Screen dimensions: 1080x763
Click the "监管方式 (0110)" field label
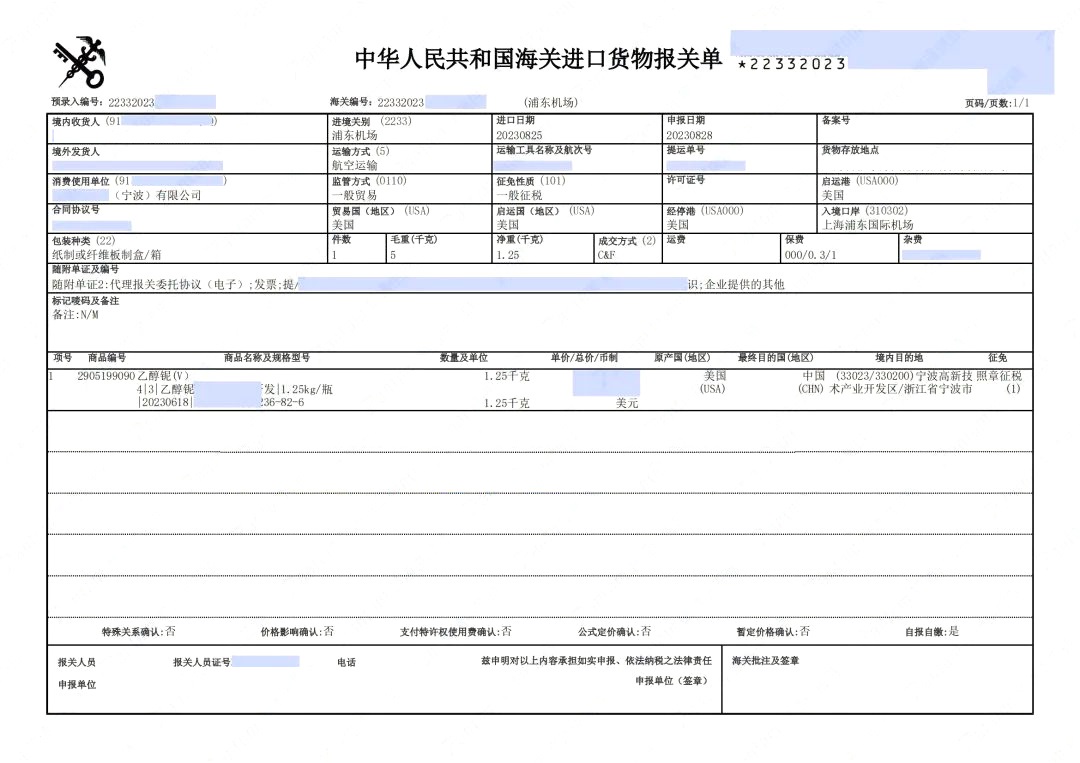pos(369,181)
